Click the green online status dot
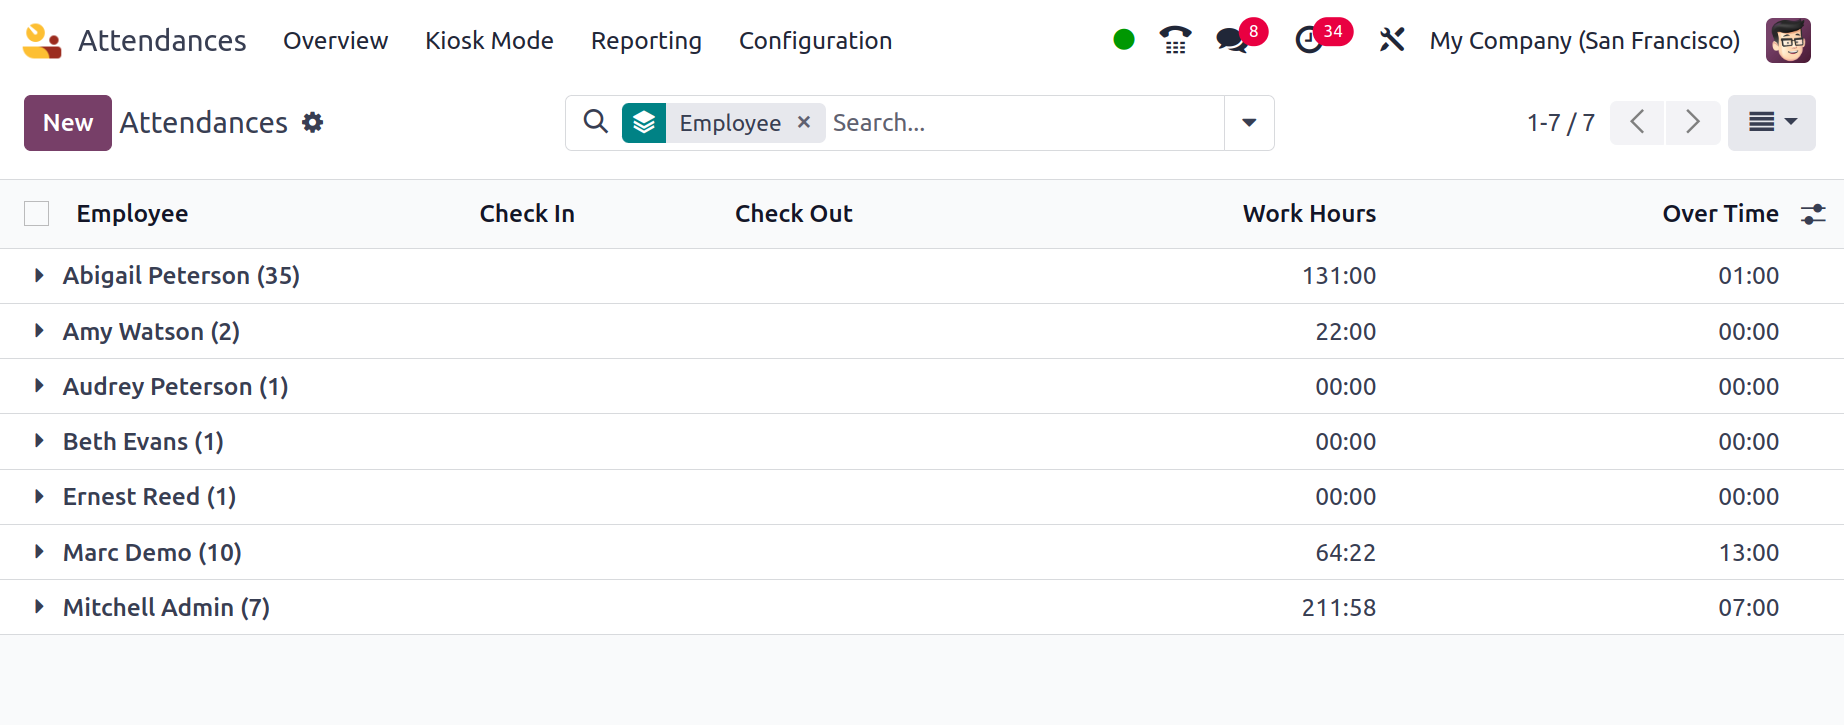Image resolution: width=1844 pixels, height=725 pixels. (x=1124, y=40)
